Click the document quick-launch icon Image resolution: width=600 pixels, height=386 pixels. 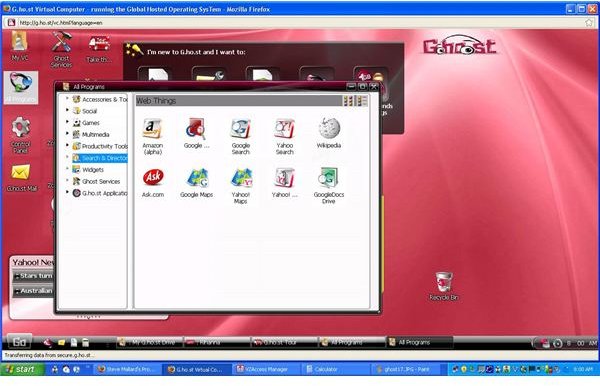point(74,342)
